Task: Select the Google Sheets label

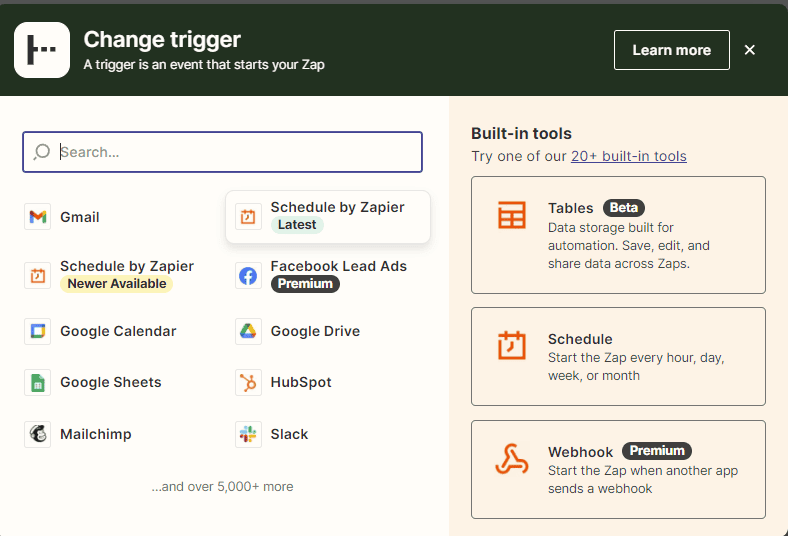Action: tap(111, 382)
